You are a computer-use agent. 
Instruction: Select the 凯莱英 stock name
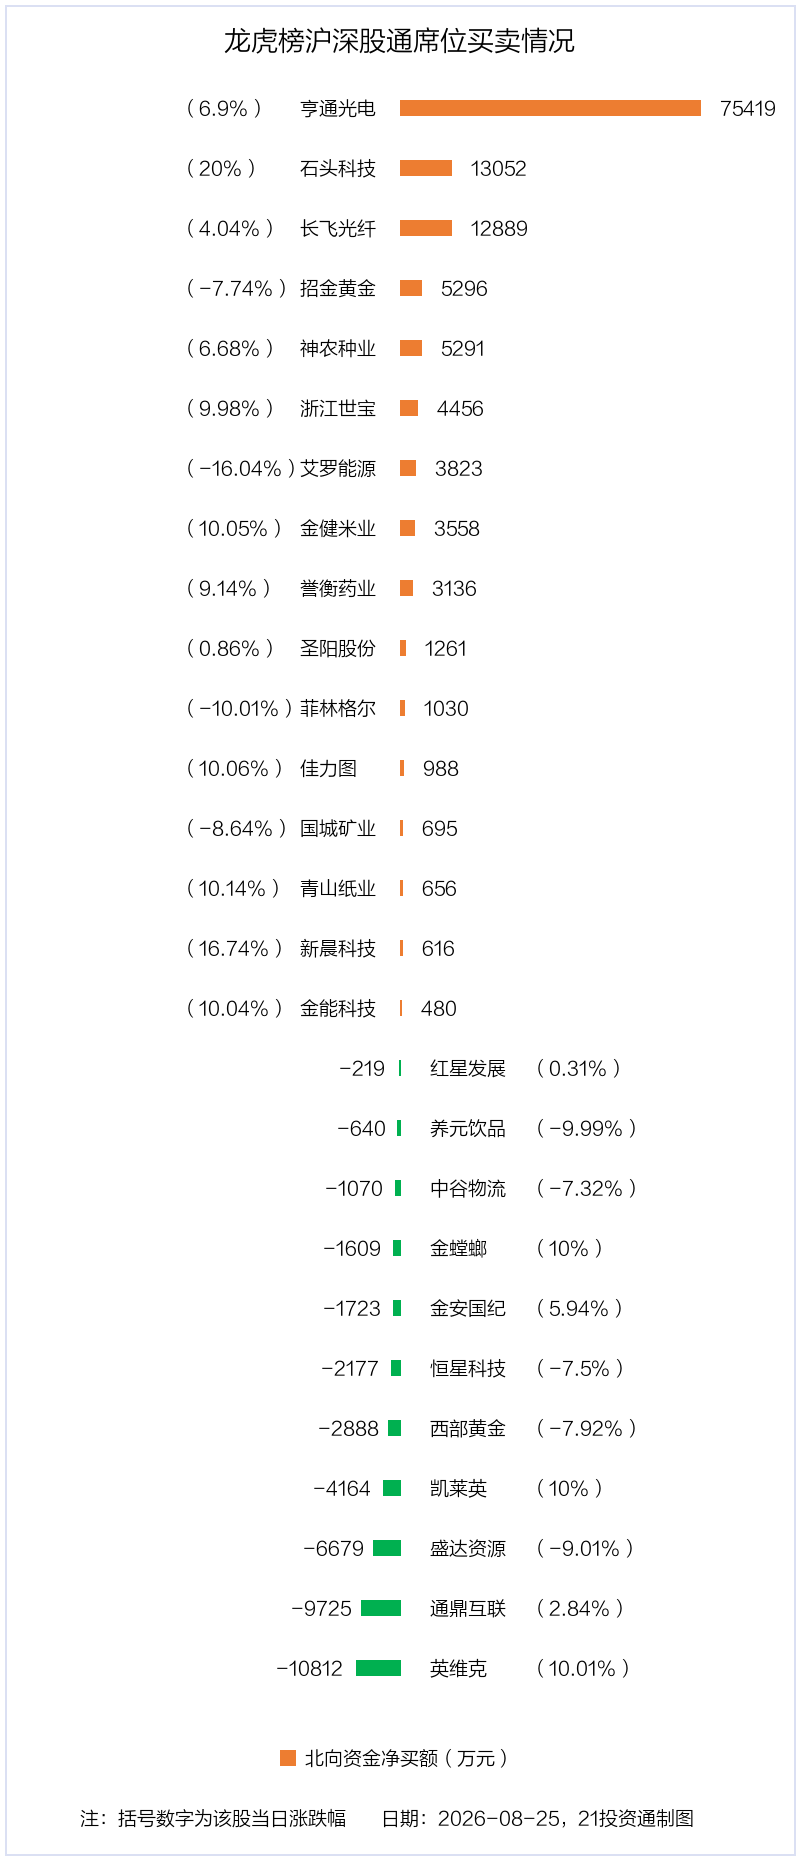pyautogui.click(x=458, y=1488)
